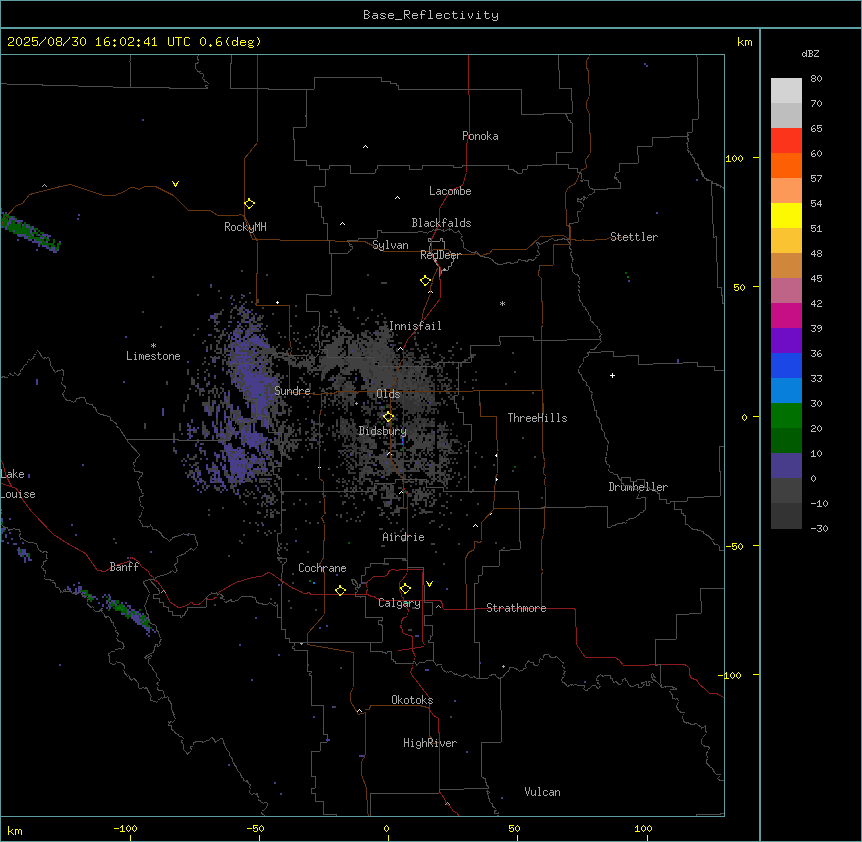
Task: Click the yellow diamond marker above RockyMH
Action: click(x=250, y=204)
